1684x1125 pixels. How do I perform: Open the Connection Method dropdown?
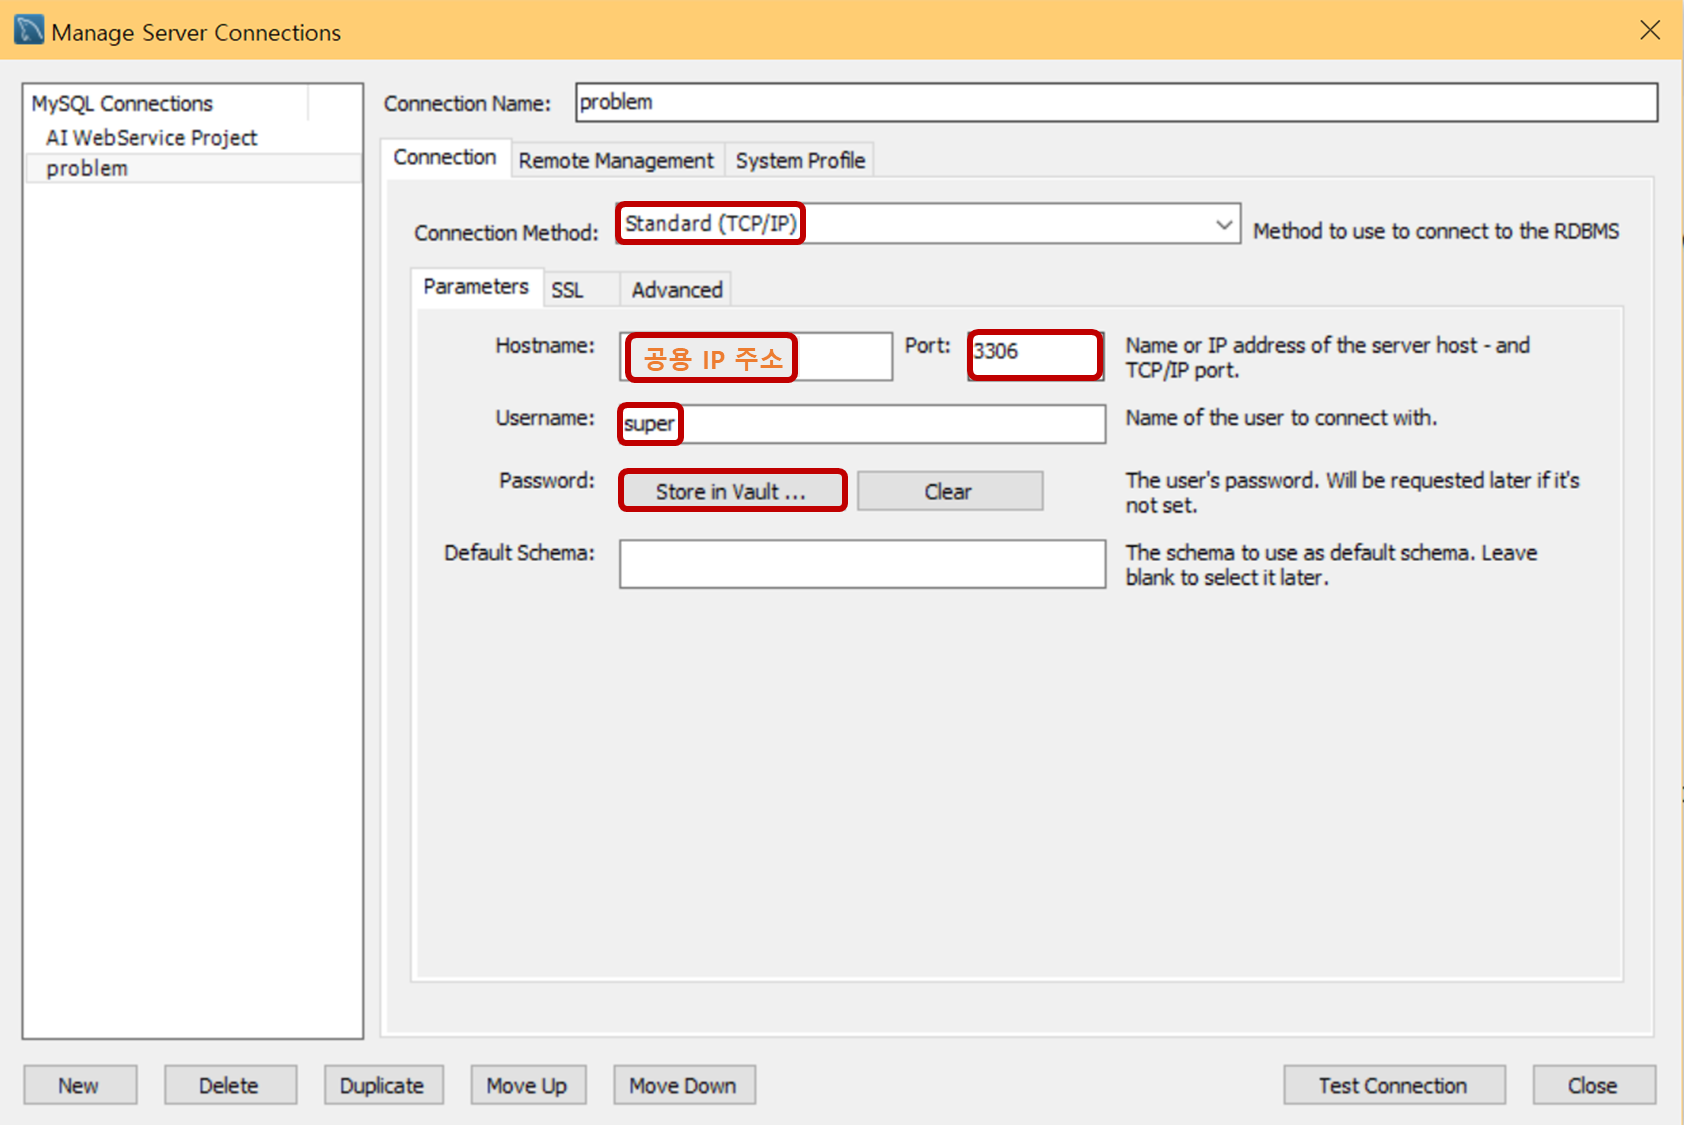click(928, 224)
